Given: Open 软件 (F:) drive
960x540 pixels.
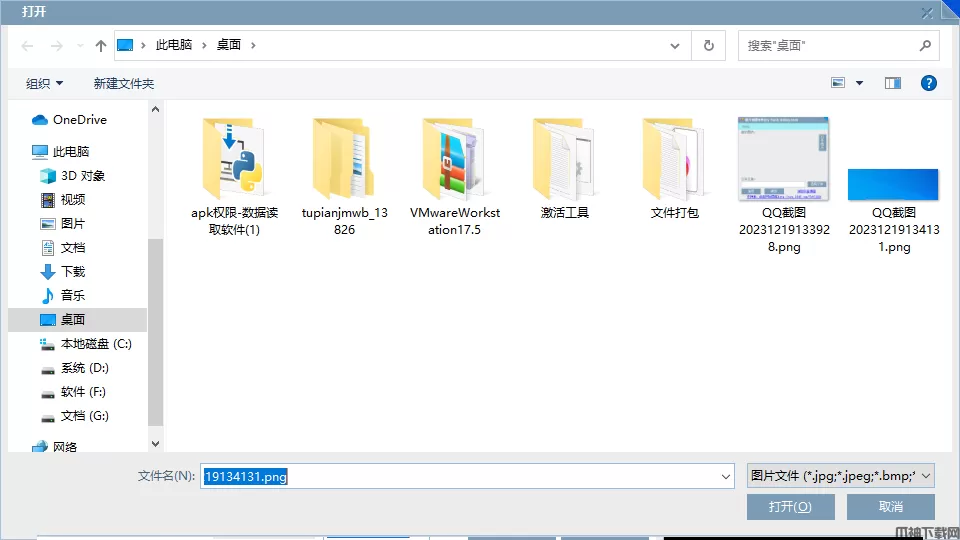Looking at the screenshot, I should pos(73,392).
